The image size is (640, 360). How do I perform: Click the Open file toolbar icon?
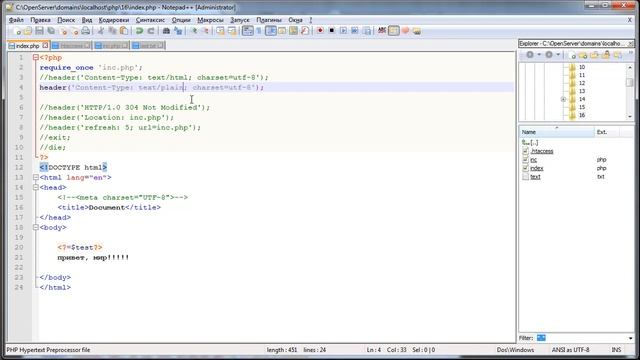coord(28,31)
